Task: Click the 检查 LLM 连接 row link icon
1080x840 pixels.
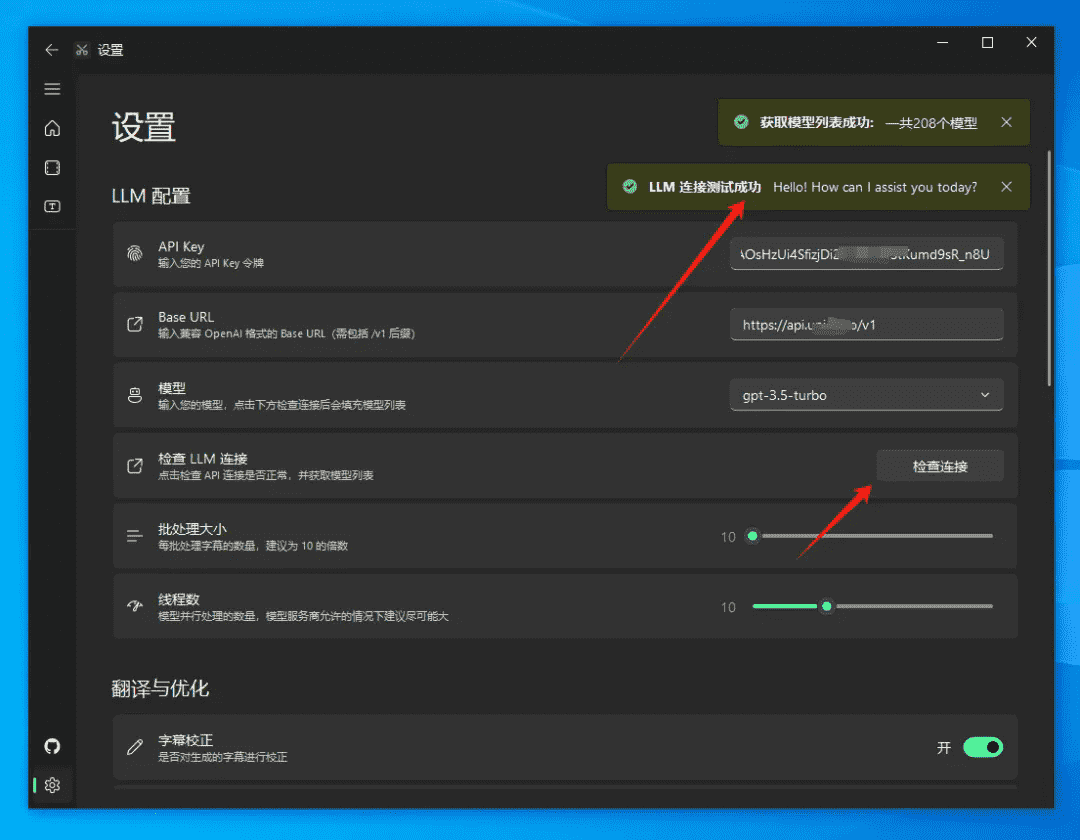Action: click(x=134, y=466)
